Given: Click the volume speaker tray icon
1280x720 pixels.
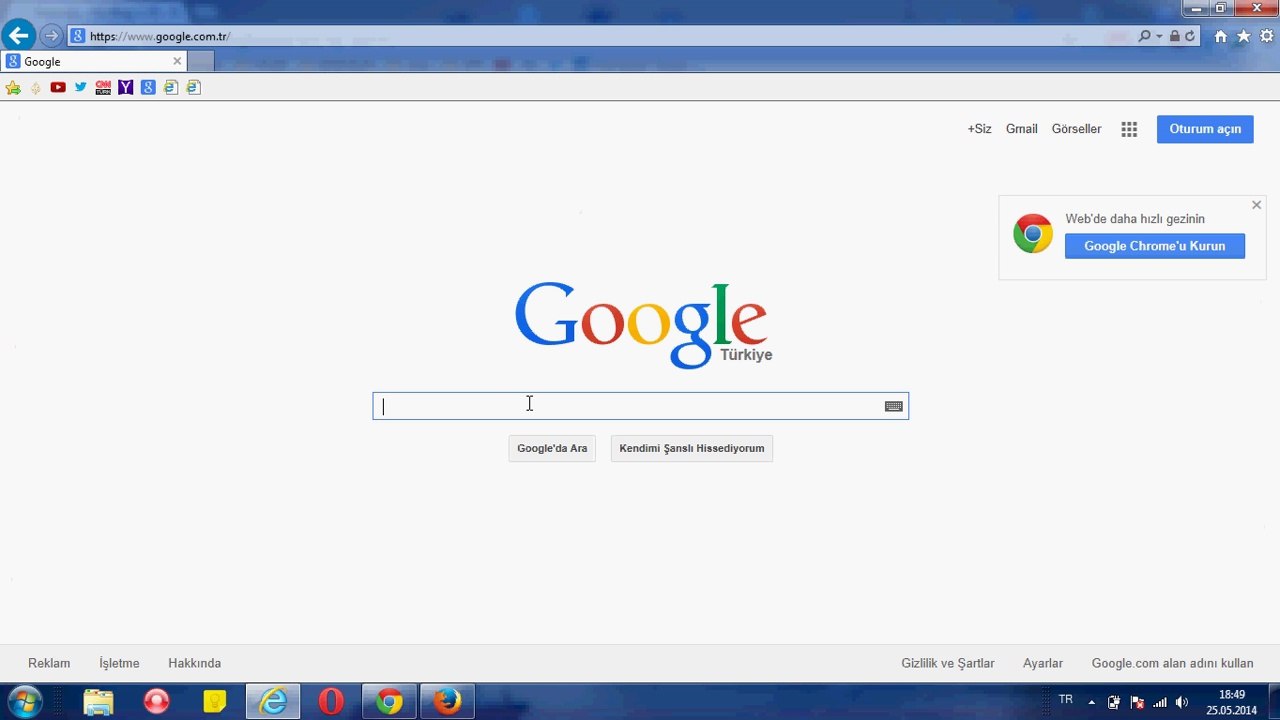Looking at the screenshot, I should (1182, 702).
